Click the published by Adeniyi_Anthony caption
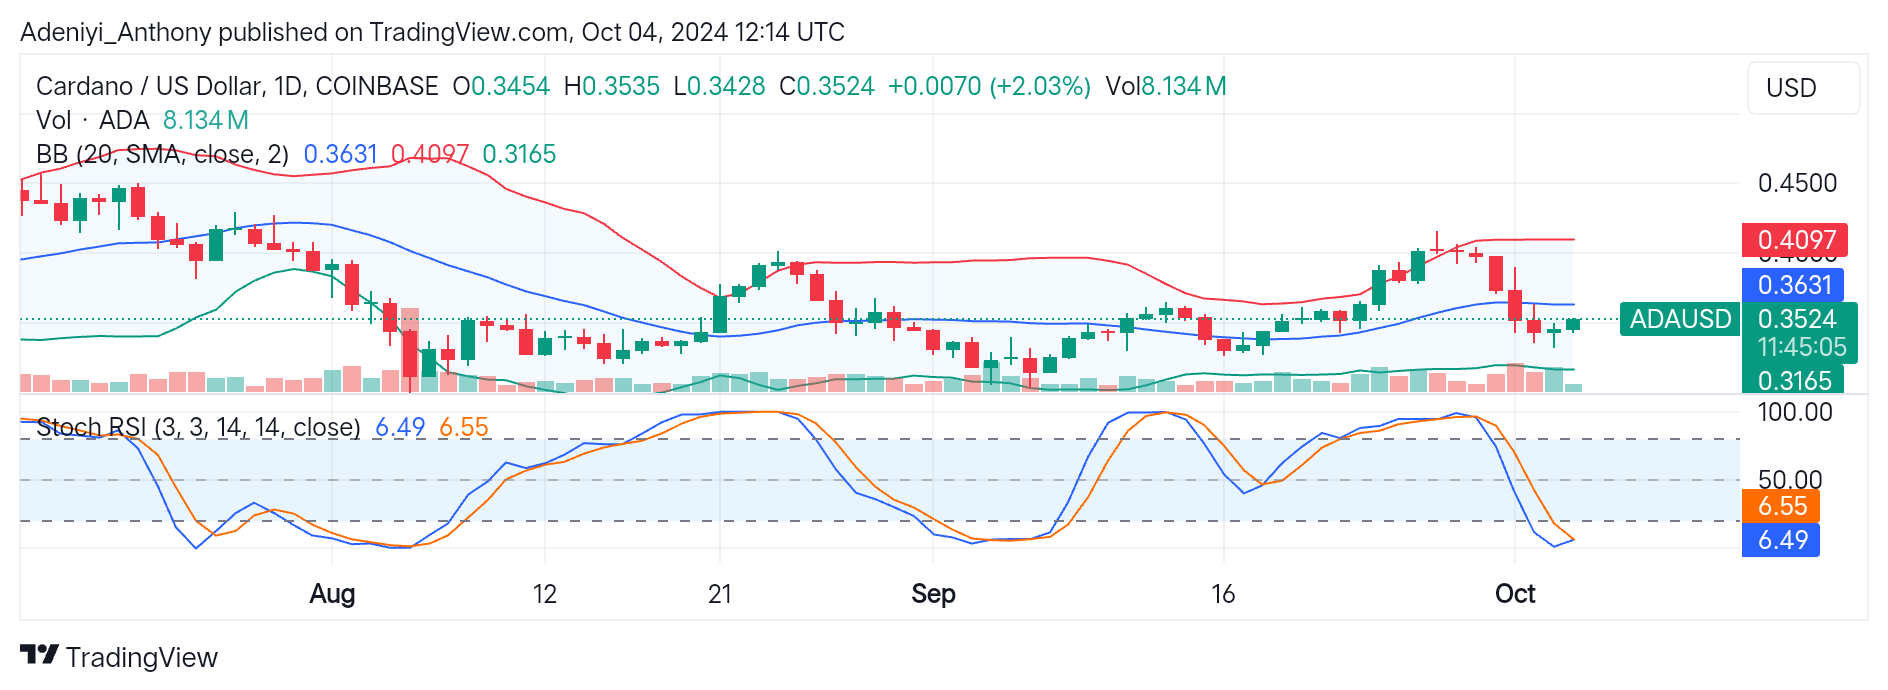This screenshot has width=1888, height=690. [432, 32]
